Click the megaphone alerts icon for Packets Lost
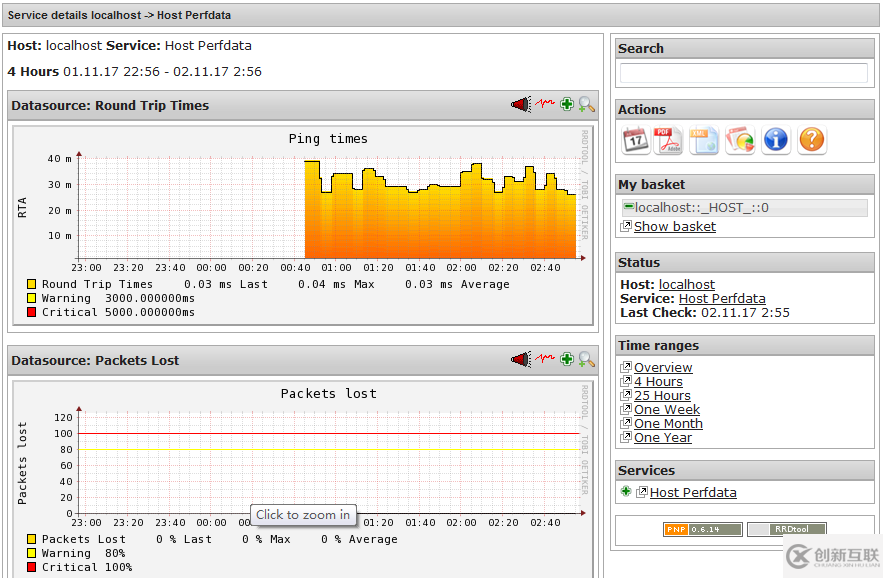The height and width of the screenshot is (578, 883). tap(521, 359)
